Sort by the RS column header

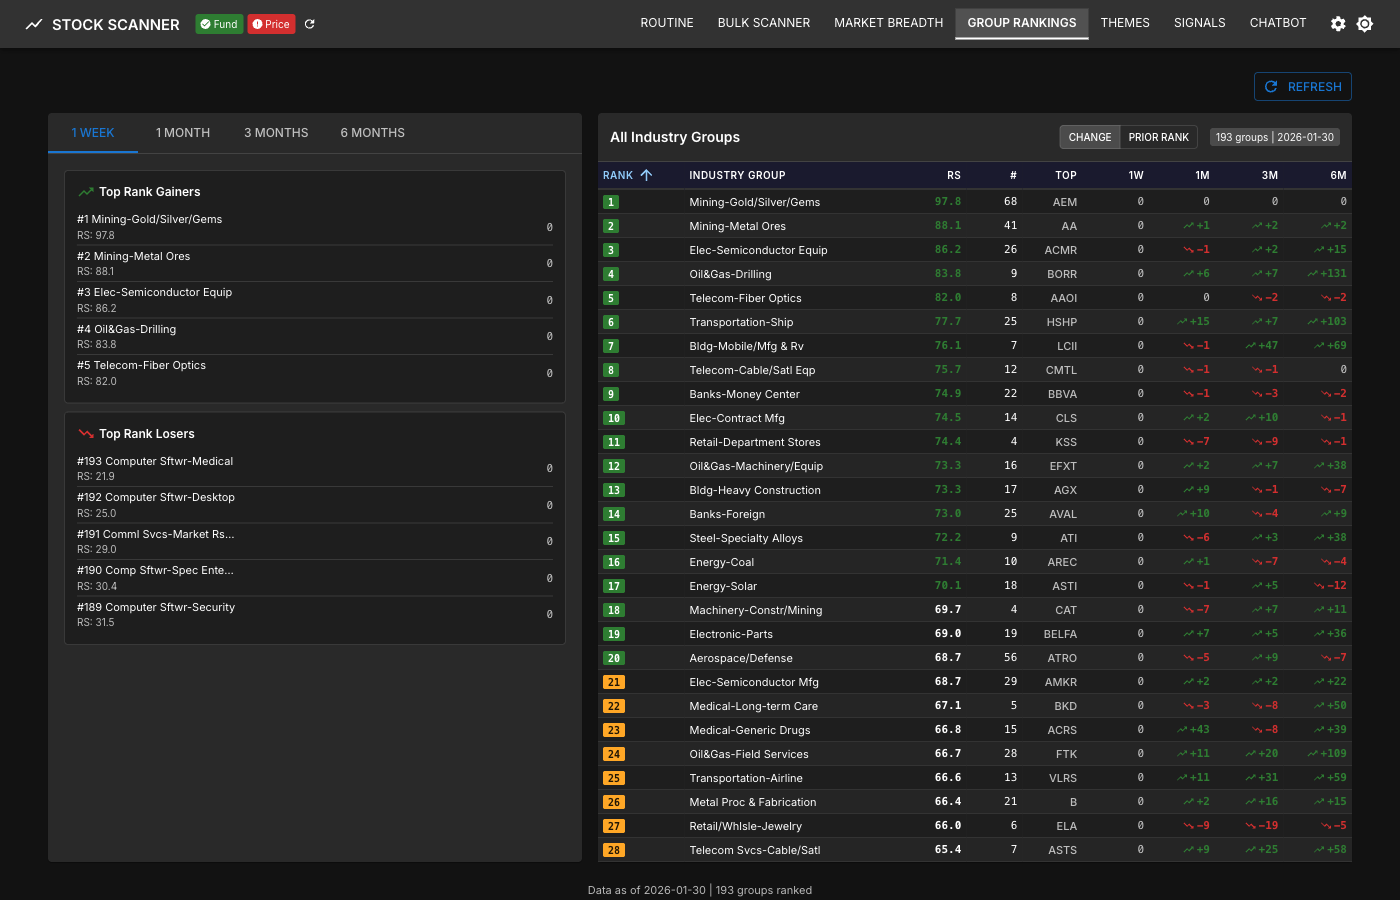click(954, 175)
